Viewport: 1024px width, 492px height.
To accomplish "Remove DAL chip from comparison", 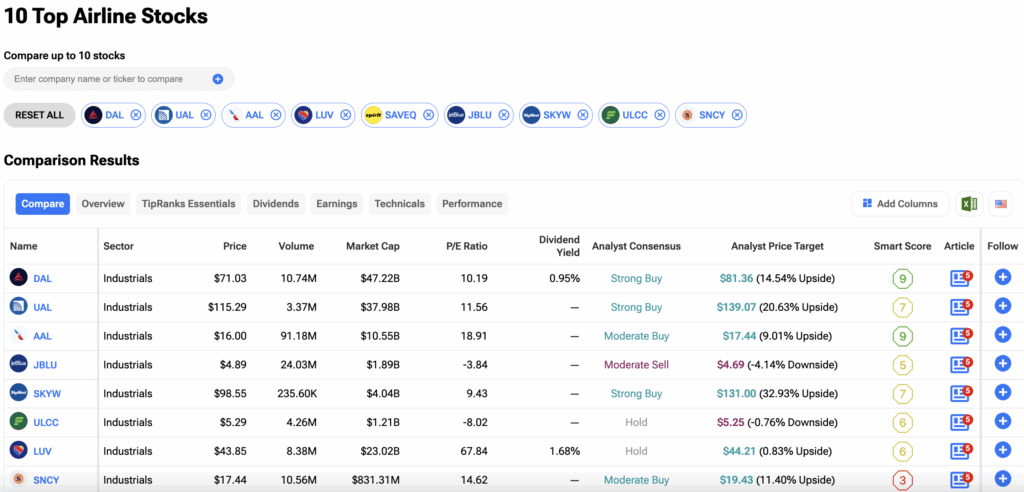I will click(136, 115).
